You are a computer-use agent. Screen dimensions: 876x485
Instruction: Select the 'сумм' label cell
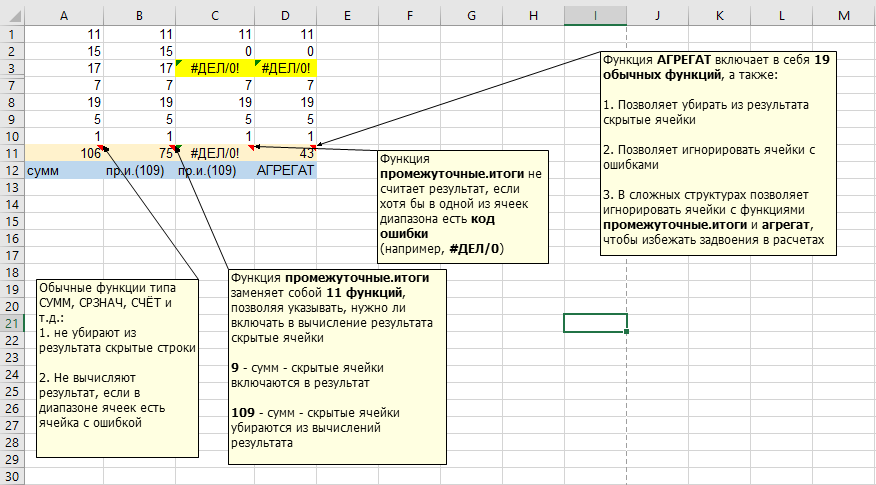[x=64, y=170]
